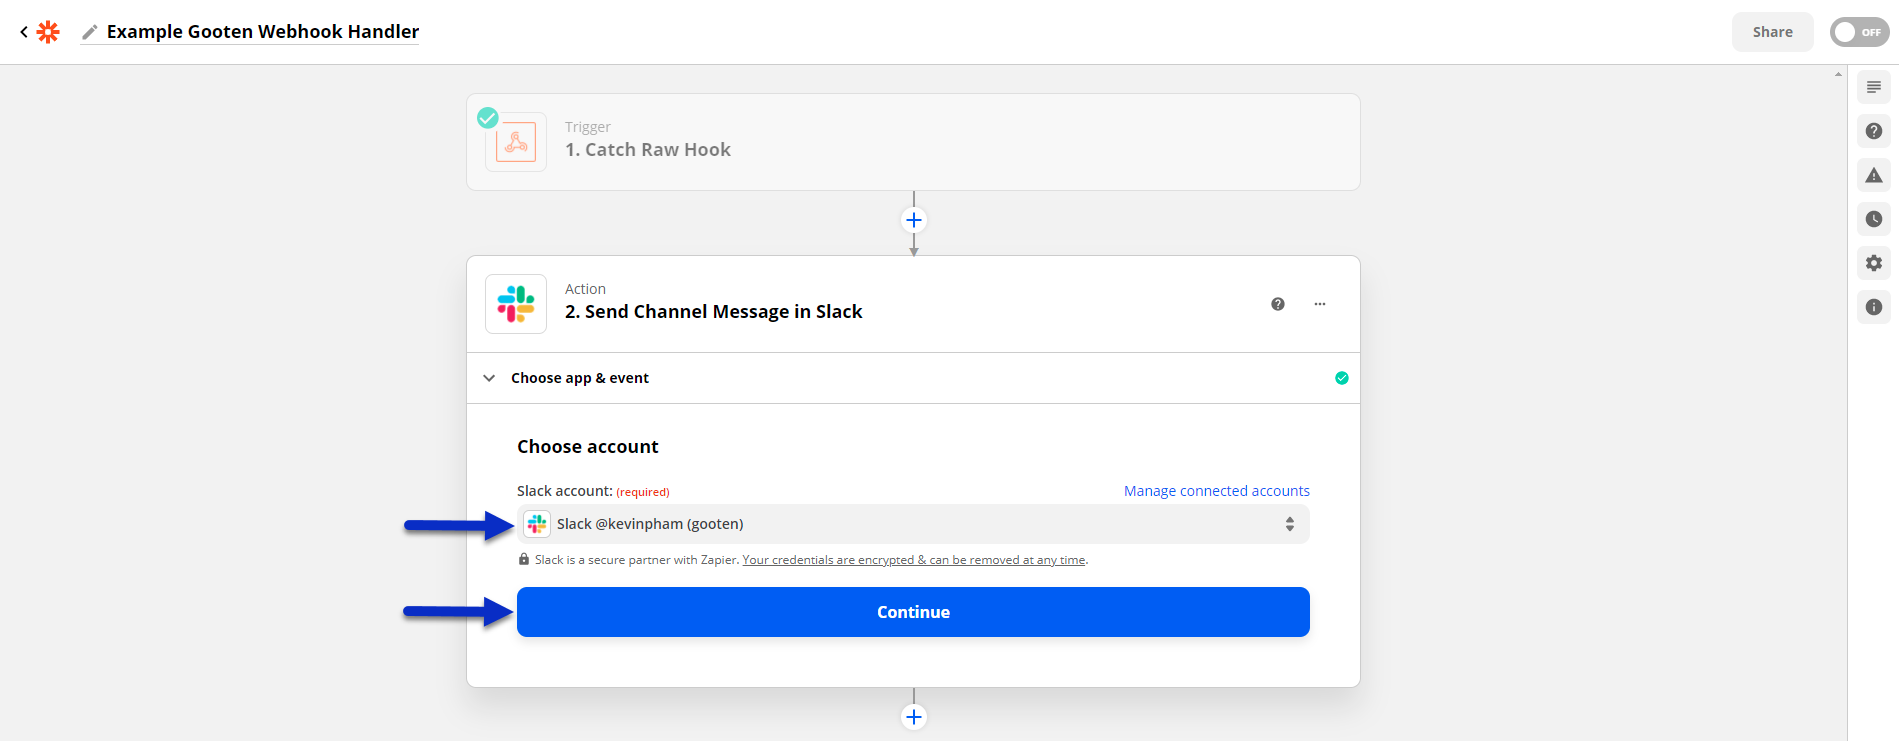
Task: Click the green check on Choose app & event
Action: coord(1342,378)
